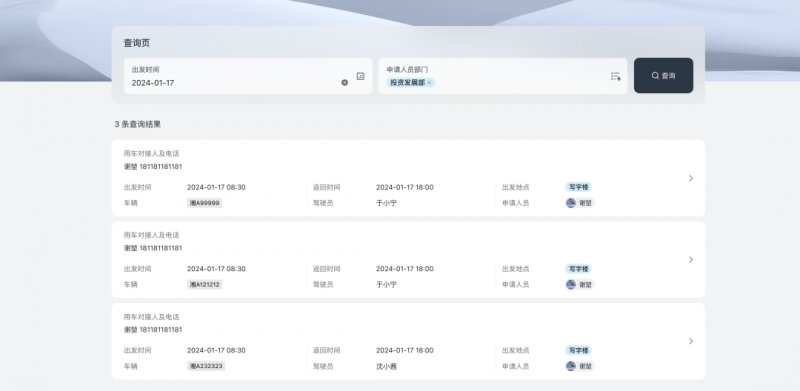Expand second record with chevron arrow

(x=691, y=260)
